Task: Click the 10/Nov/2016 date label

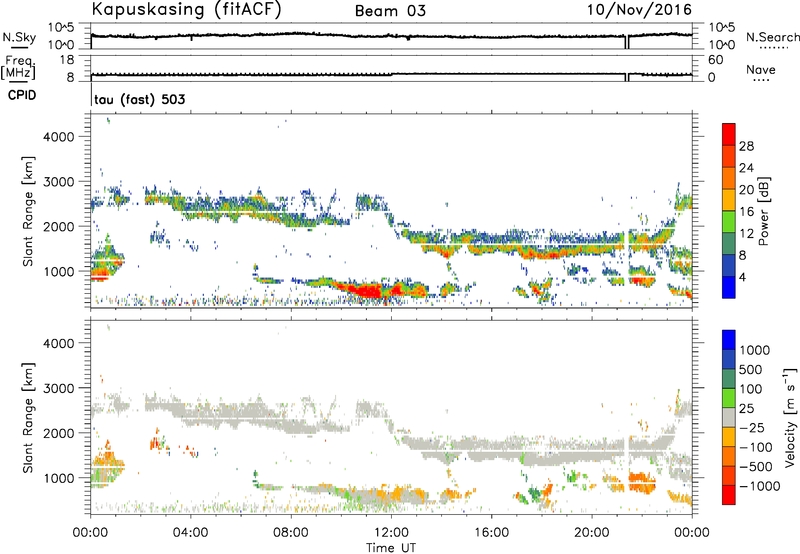Action: point(639,10)
